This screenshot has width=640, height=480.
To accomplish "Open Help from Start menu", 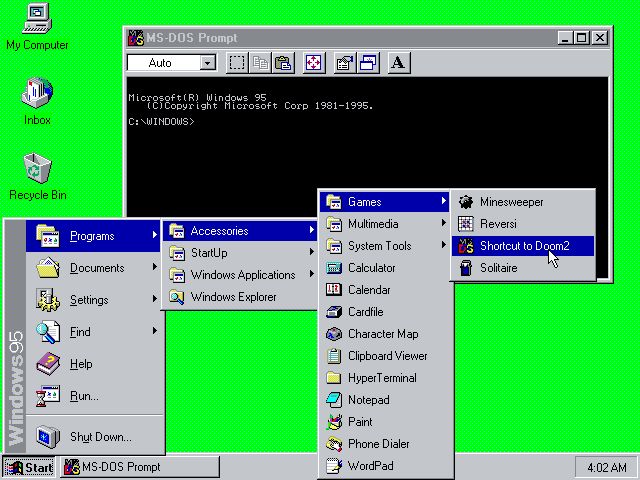I will (93, 364).
